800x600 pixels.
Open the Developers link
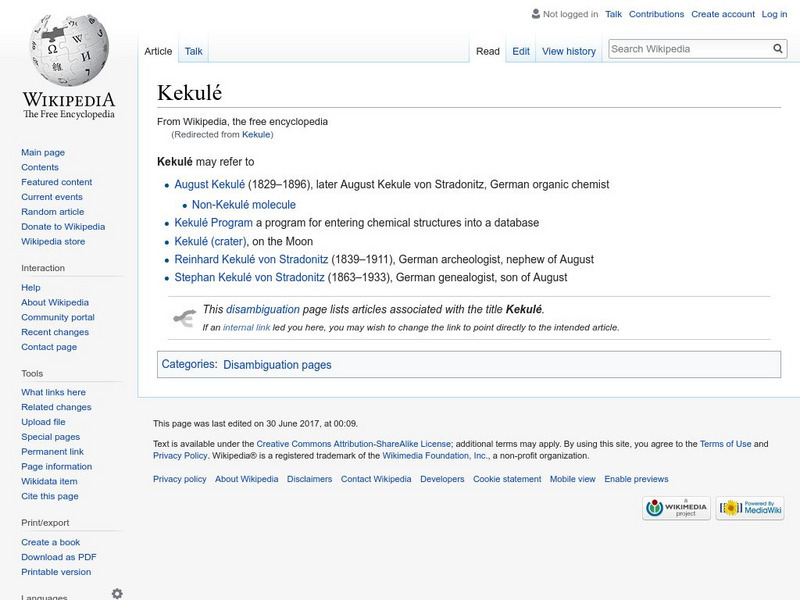(442, 479)
